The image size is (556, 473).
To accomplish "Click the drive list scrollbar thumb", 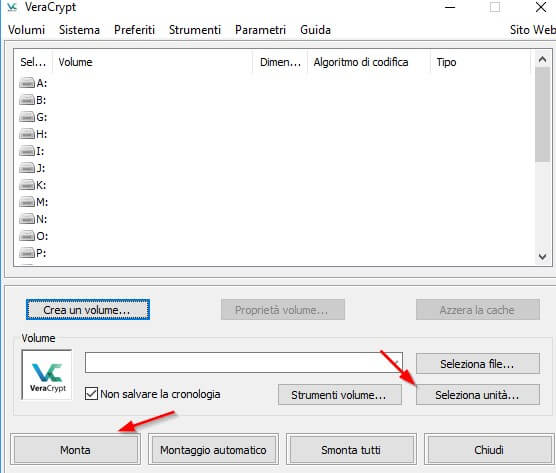I will point(542,114).
